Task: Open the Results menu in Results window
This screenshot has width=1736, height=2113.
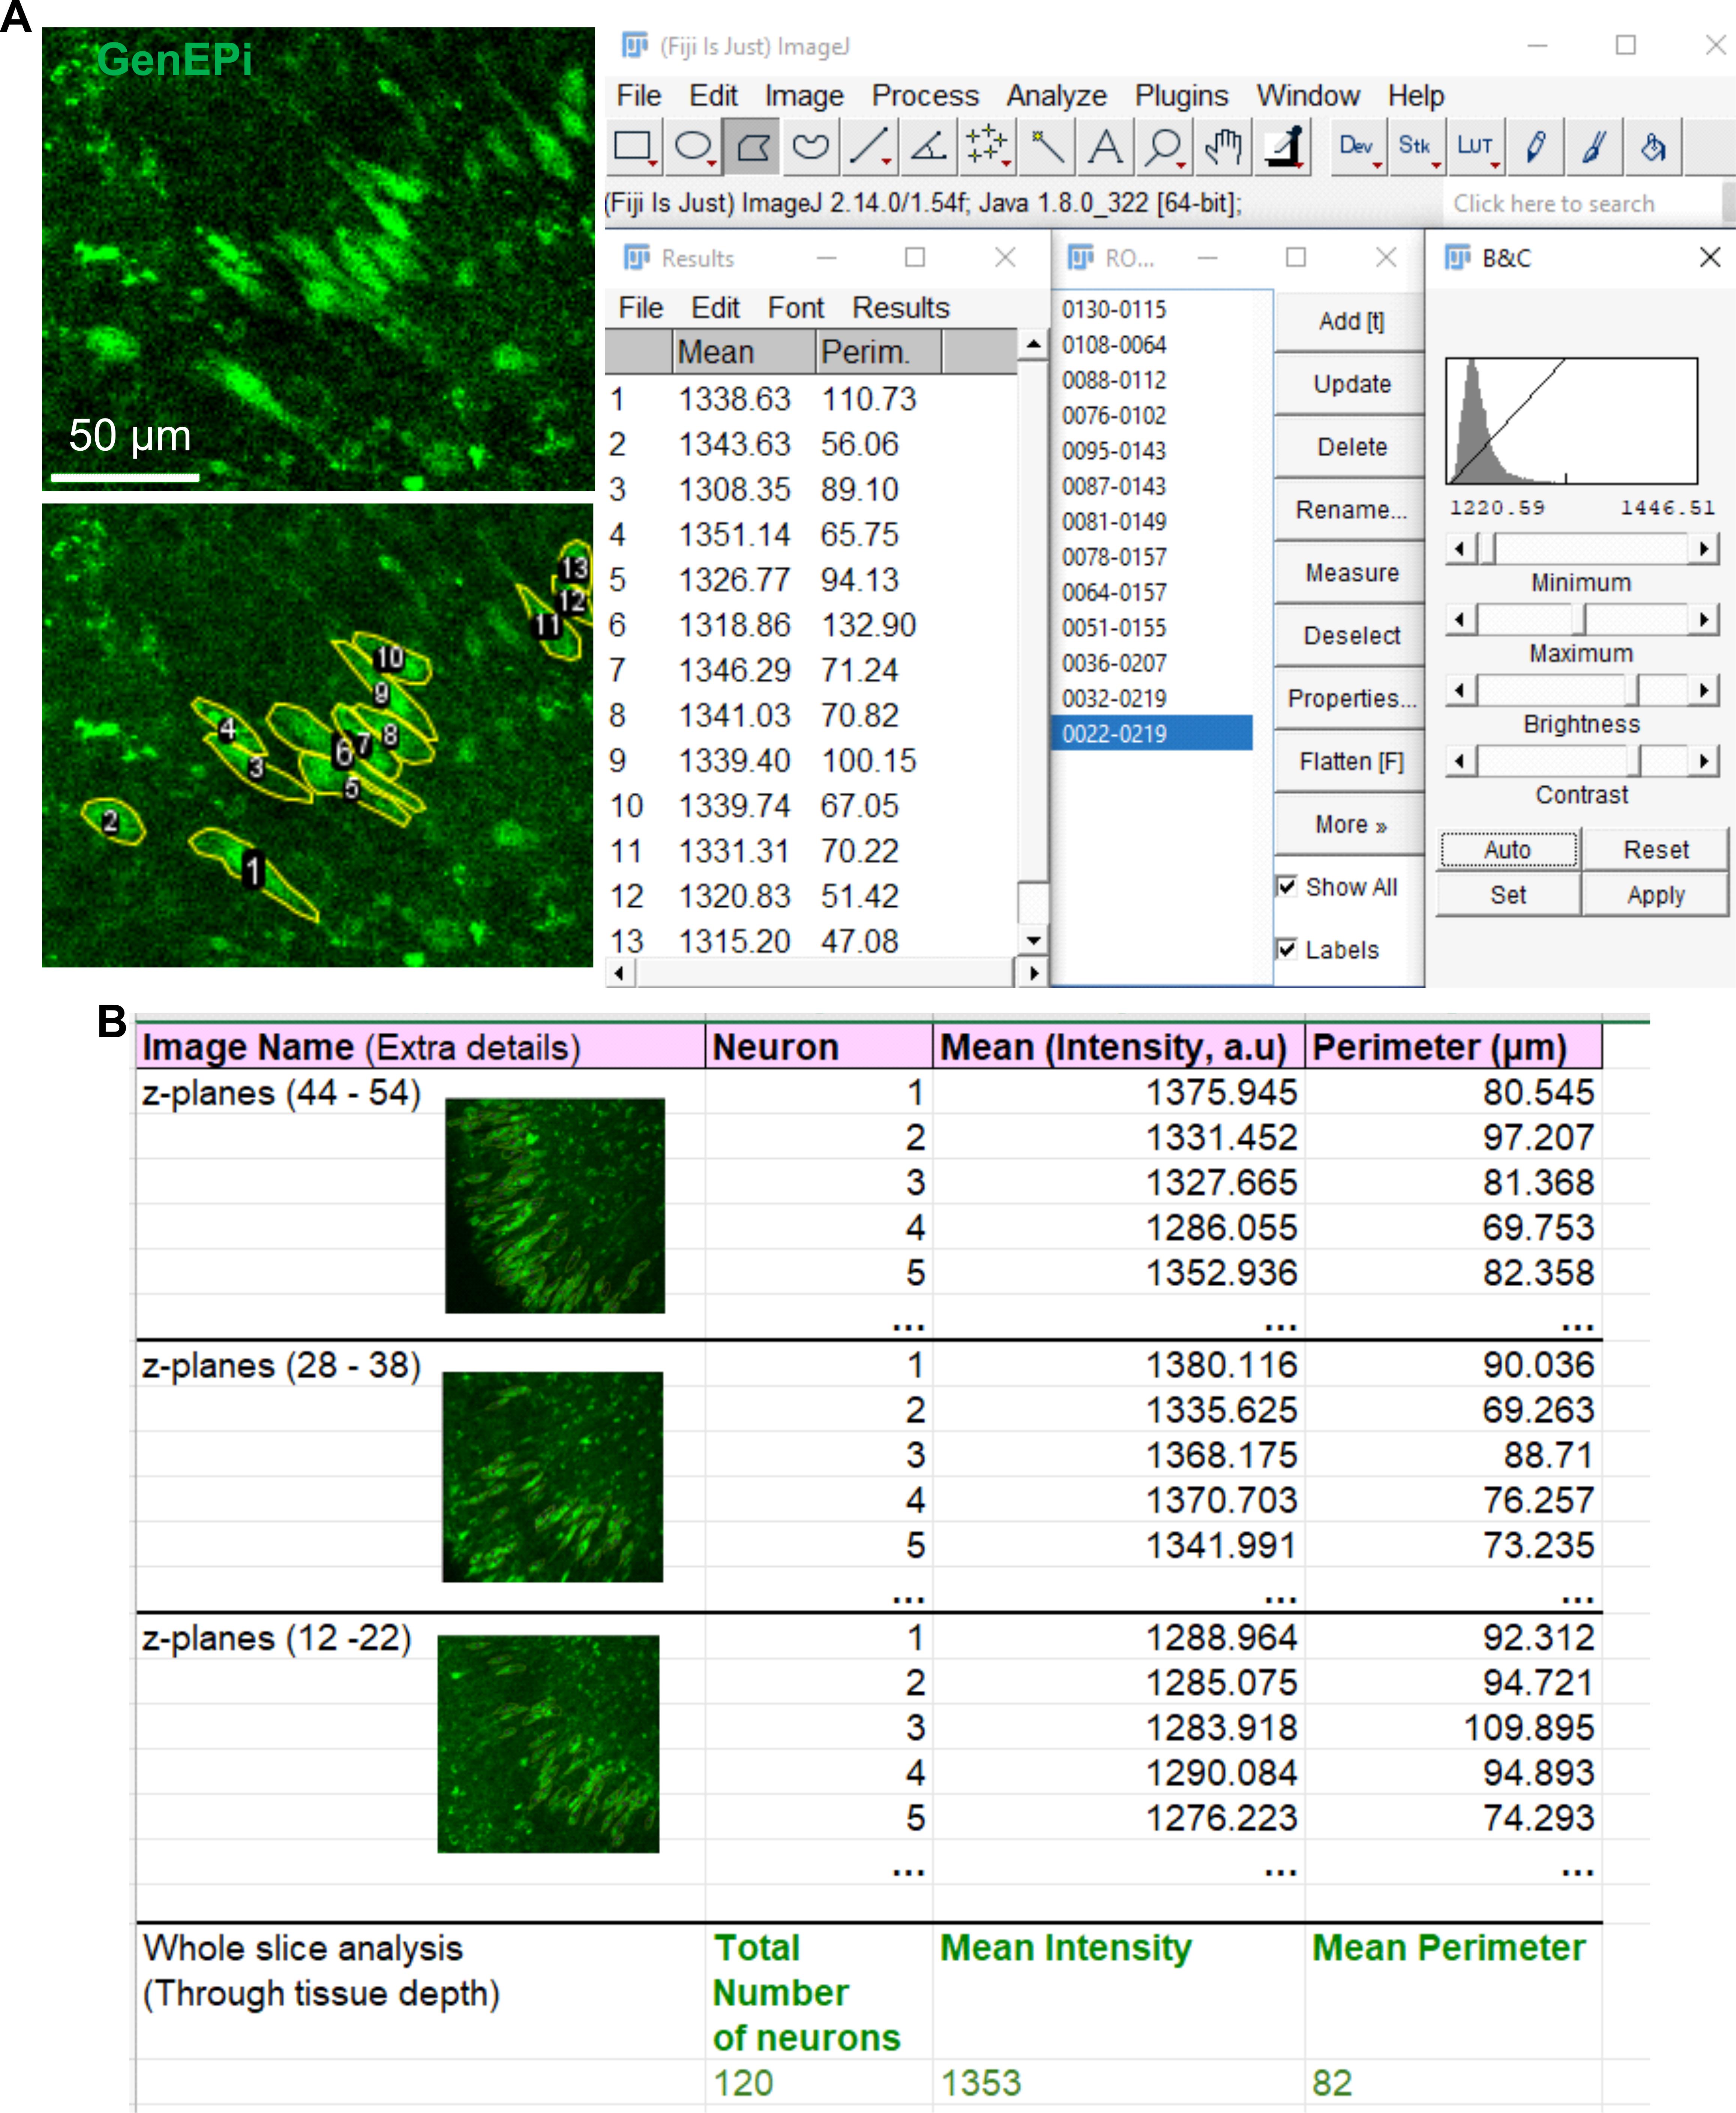Action: coord(901,308)
